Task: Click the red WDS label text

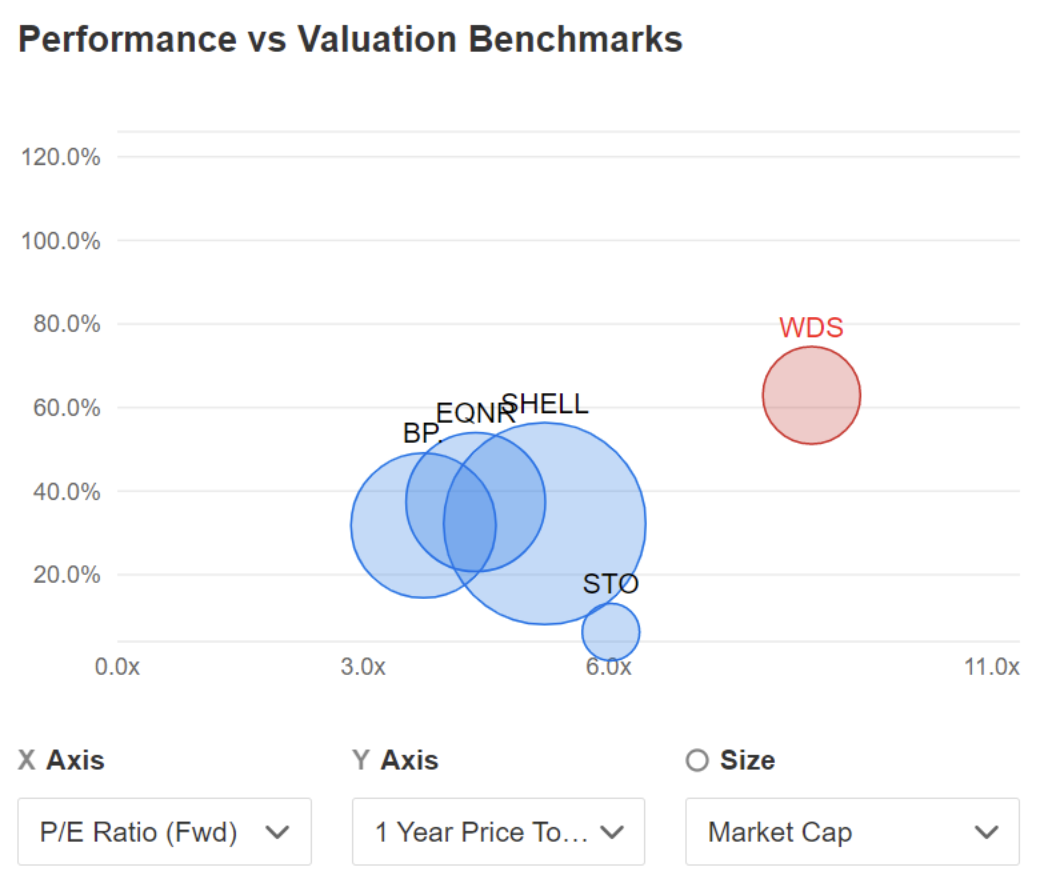Action: (811, 328)
